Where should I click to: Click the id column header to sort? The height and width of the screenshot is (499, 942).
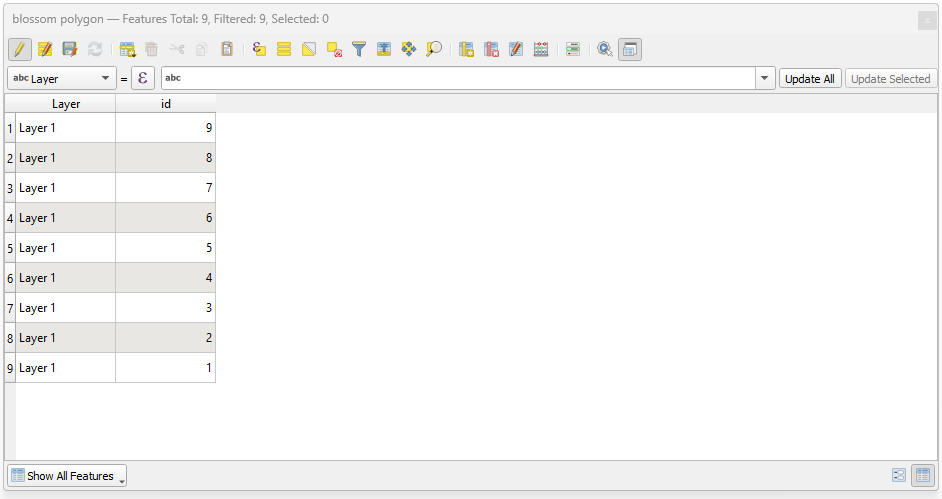165,104
